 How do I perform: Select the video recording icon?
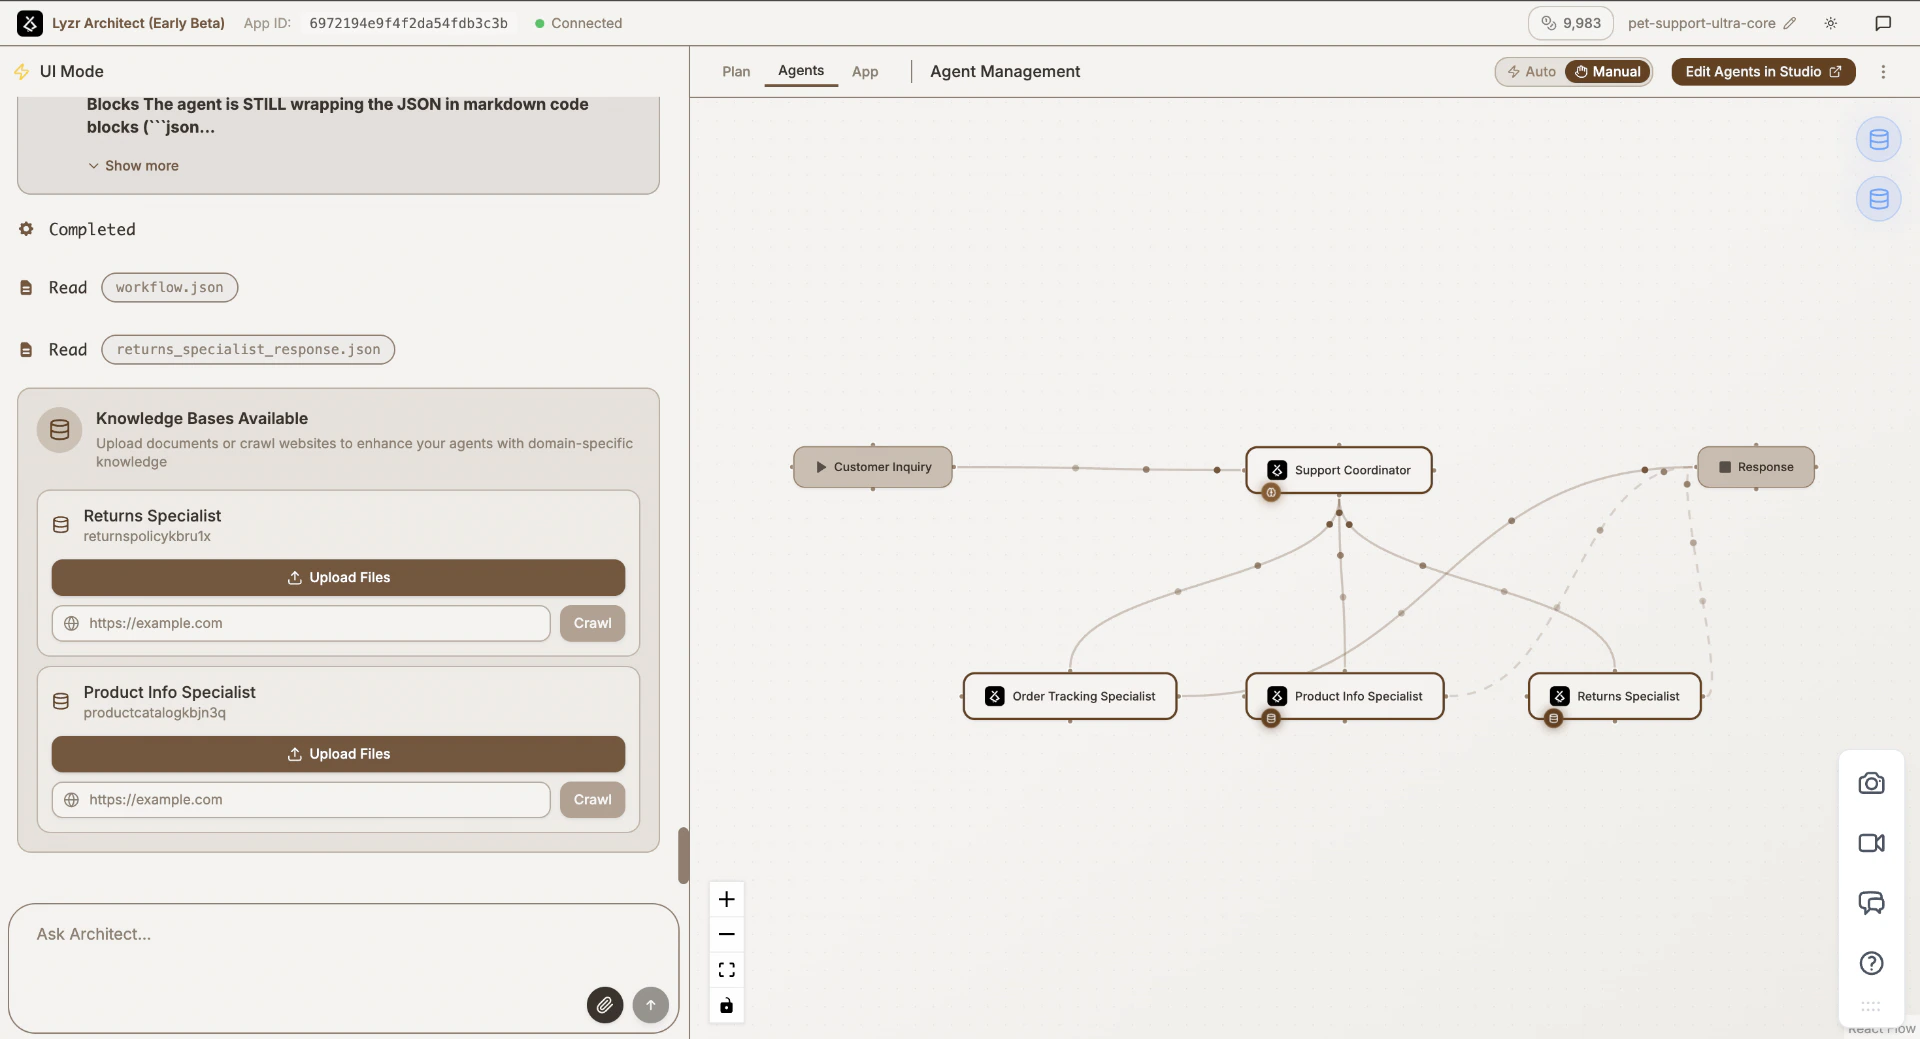coord(1871,843)
